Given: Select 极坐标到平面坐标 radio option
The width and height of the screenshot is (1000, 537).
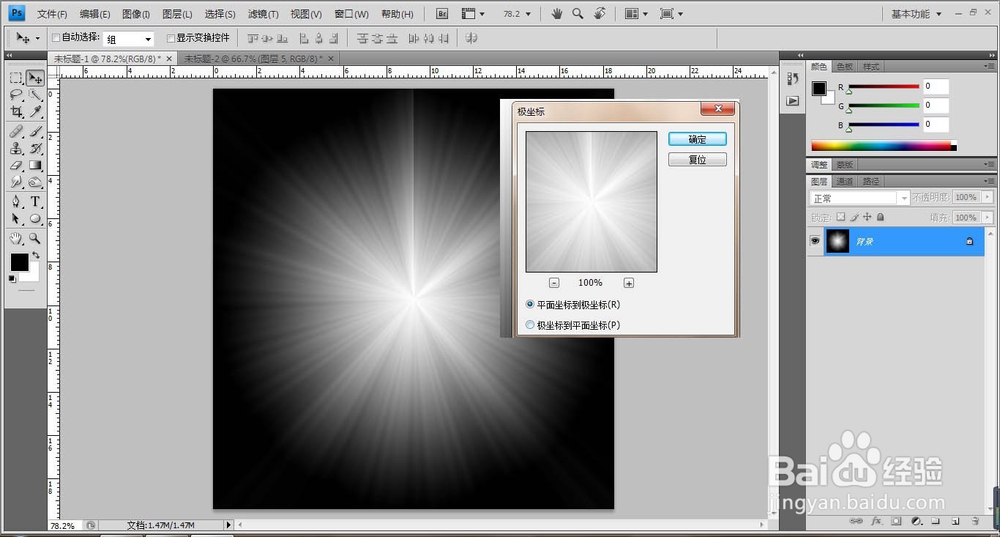Looking at the screenshot, I should tap(529, 325).
